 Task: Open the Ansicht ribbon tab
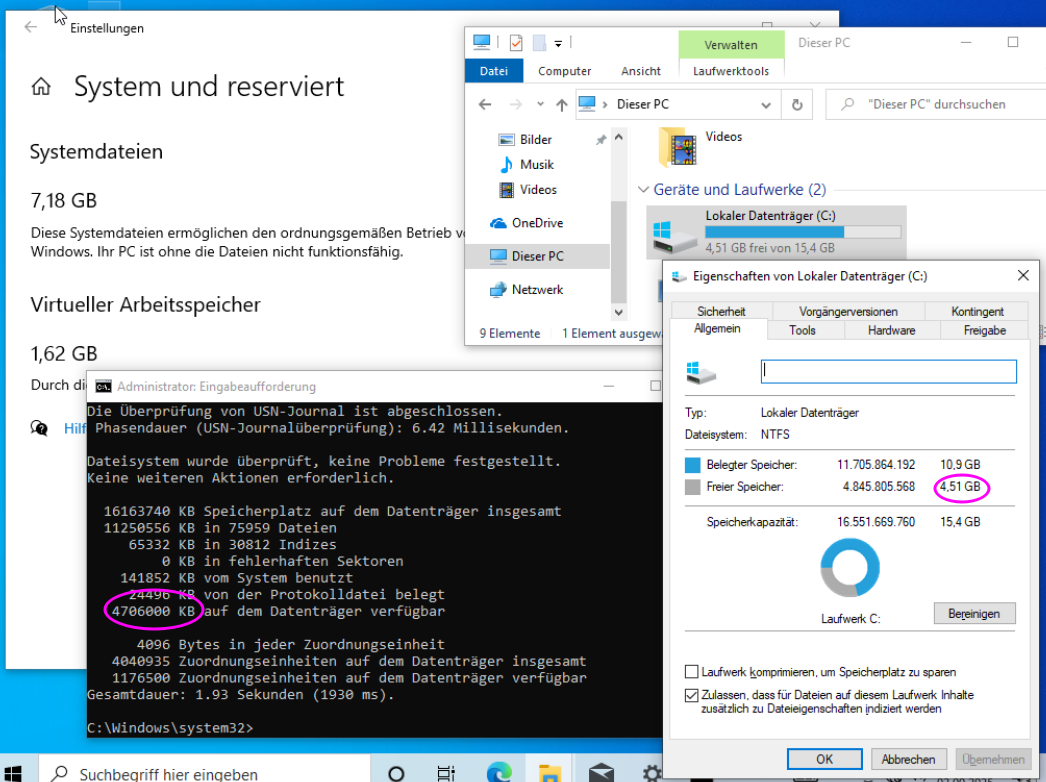pyautogui.click(x=640, y=71)
